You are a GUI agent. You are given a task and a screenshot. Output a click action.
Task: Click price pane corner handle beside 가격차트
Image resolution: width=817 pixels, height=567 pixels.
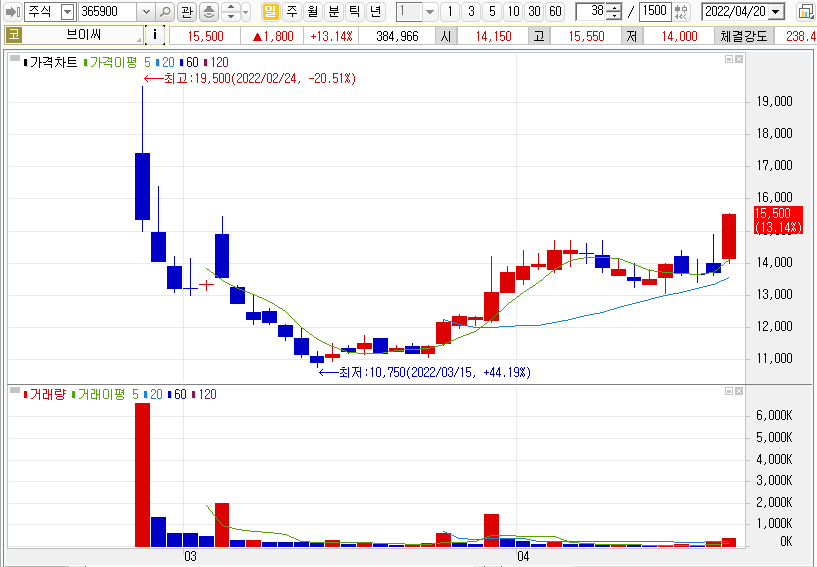coord(15,58)
